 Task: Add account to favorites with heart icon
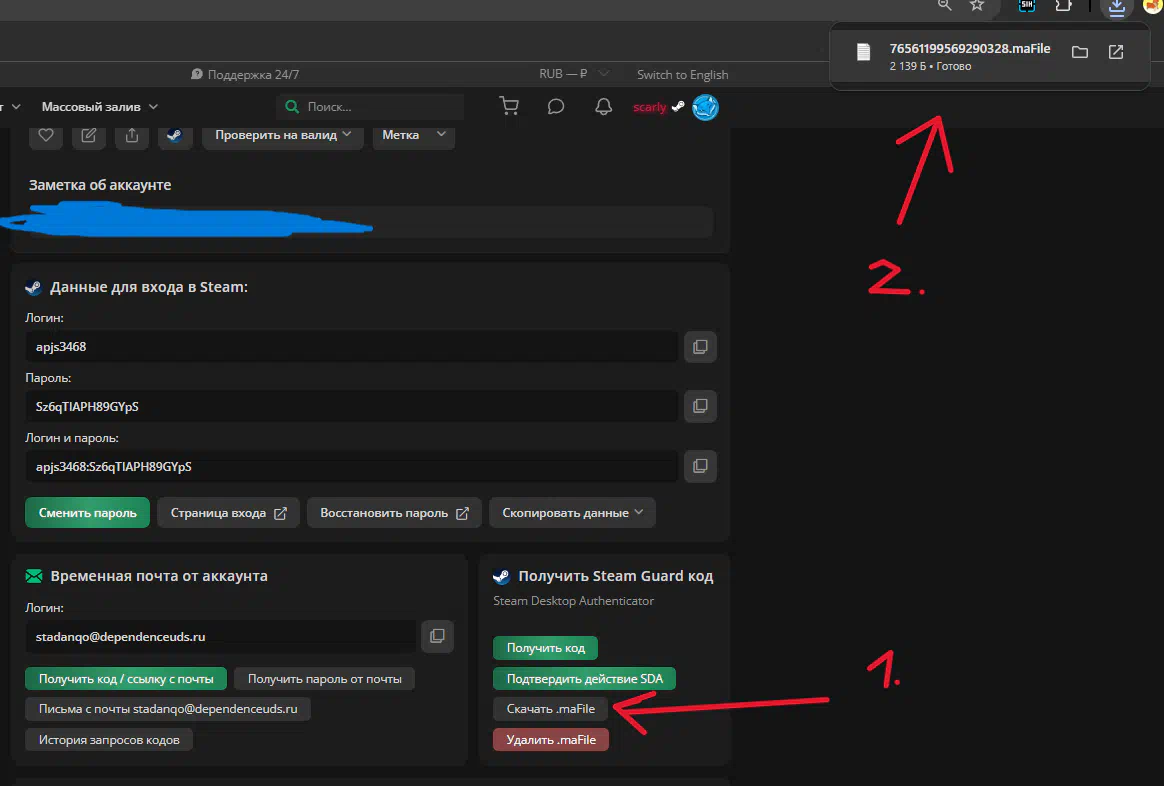46,135
